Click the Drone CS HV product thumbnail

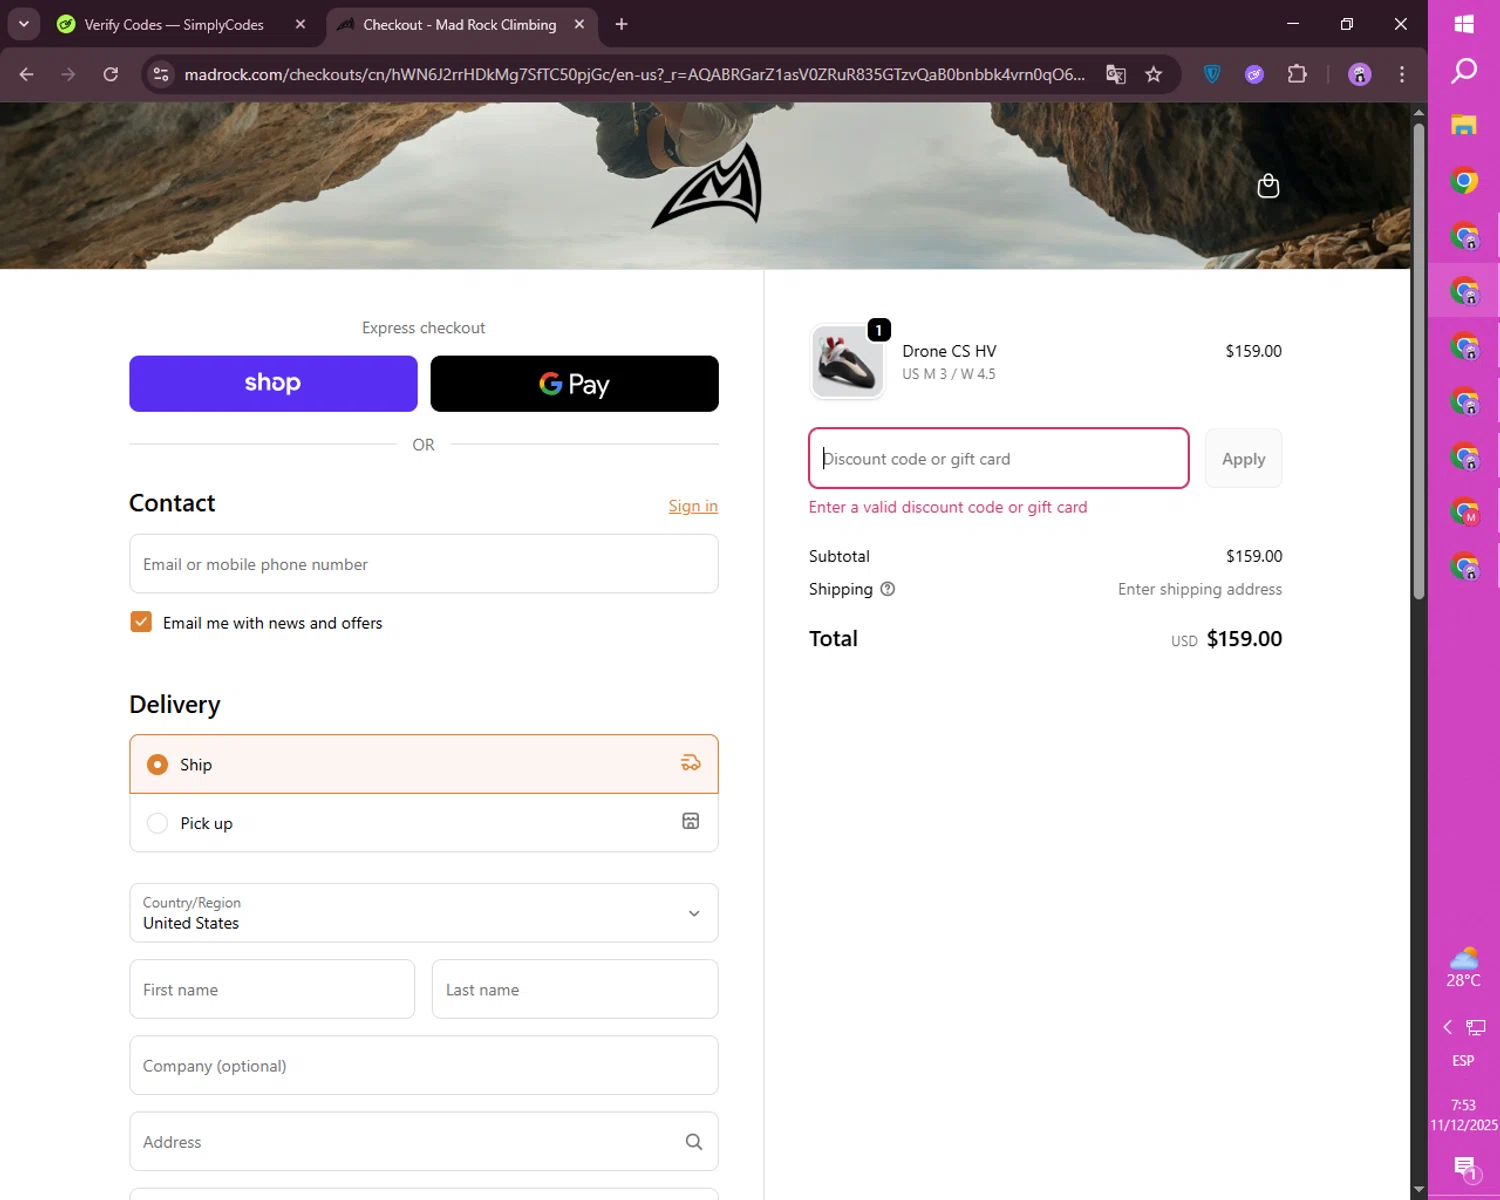pyautogui.click(x=847, y=362)
